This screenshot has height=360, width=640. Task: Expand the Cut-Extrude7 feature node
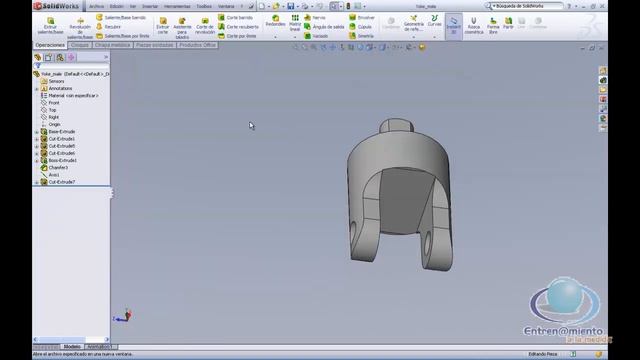[37, 182]
